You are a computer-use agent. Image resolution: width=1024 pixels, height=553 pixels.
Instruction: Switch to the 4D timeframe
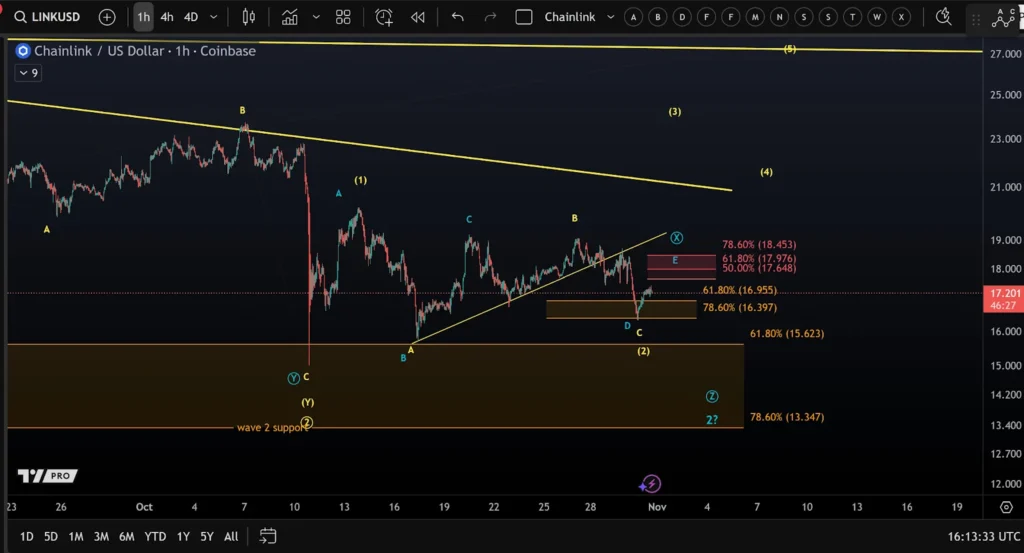191,17
